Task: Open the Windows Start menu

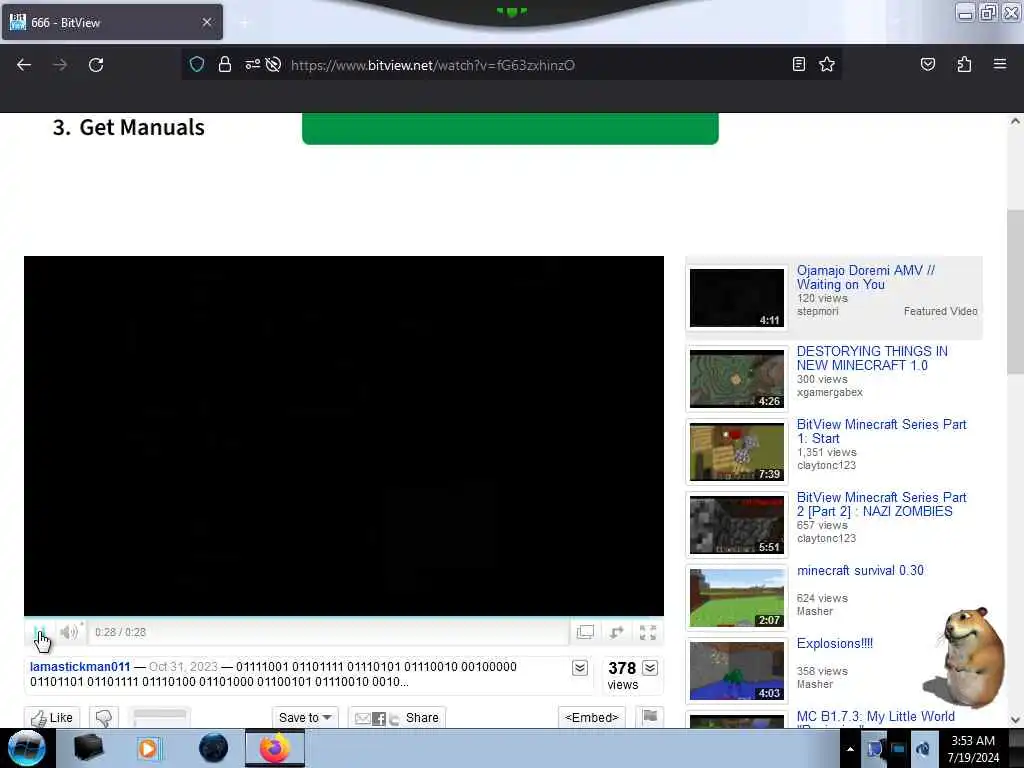Action: coord(26,748)
